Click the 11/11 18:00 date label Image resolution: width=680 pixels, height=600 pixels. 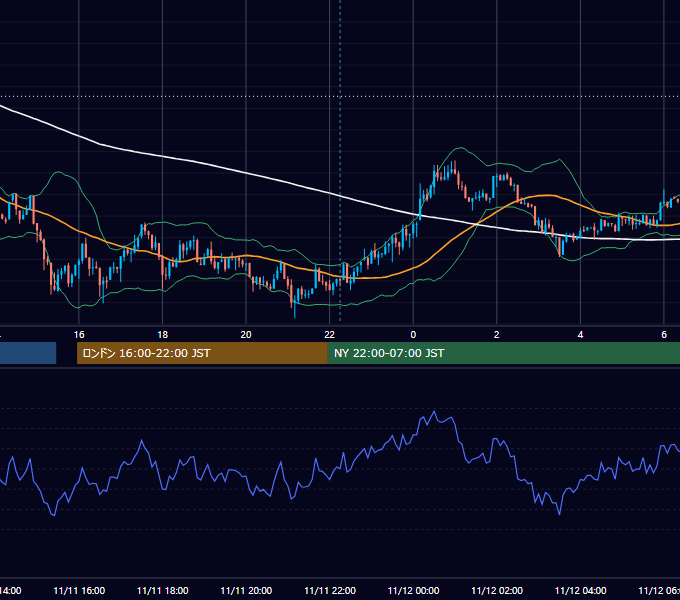click(163, 590)
